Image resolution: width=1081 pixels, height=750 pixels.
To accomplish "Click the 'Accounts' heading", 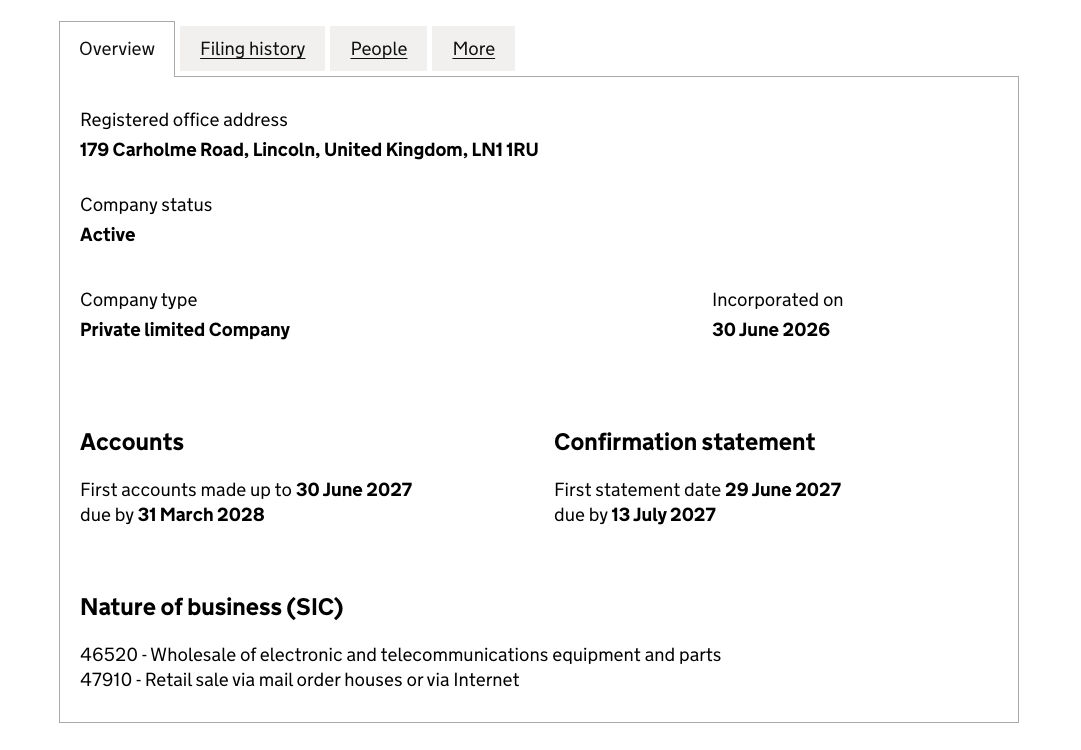I will [132, 442].
